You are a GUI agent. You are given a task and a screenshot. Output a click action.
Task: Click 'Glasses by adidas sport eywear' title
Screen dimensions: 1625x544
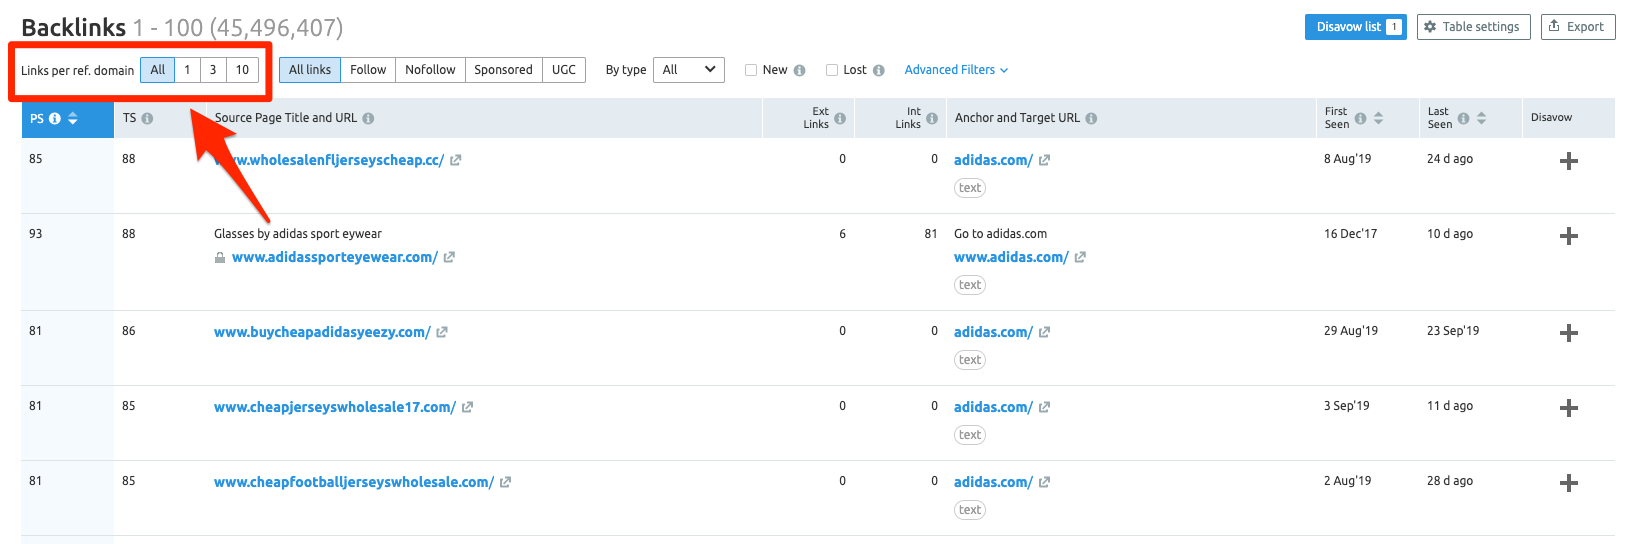coord(298,234)
